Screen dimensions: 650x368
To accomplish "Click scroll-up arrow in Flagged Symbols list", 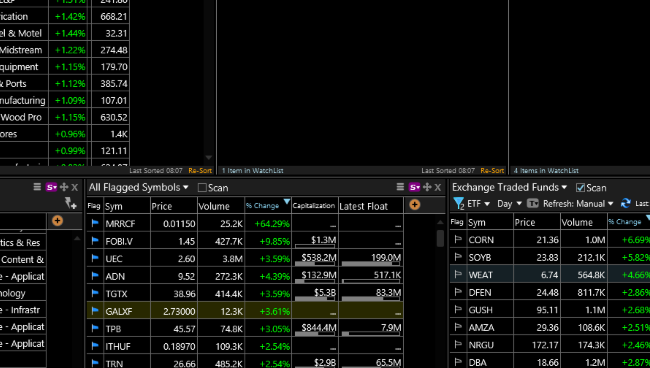I will pyautogui.click(x=440, y=223).
